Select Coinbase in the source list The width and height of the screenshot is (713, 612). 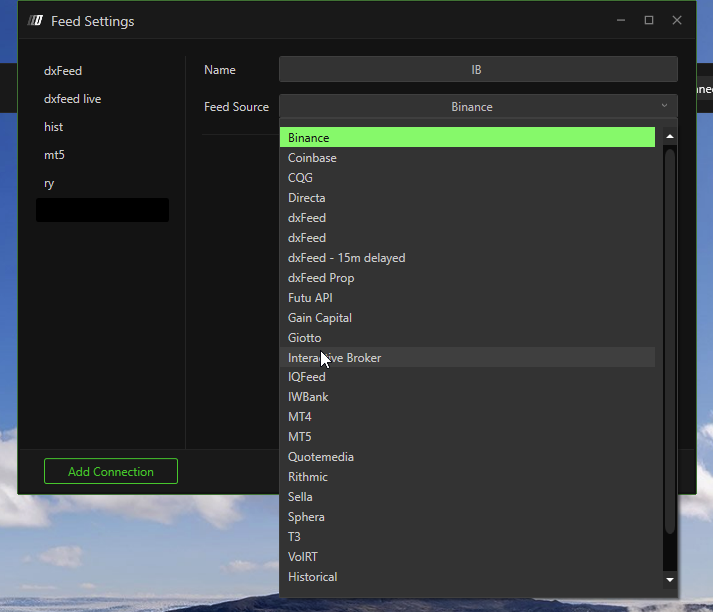tap(312, 158)
